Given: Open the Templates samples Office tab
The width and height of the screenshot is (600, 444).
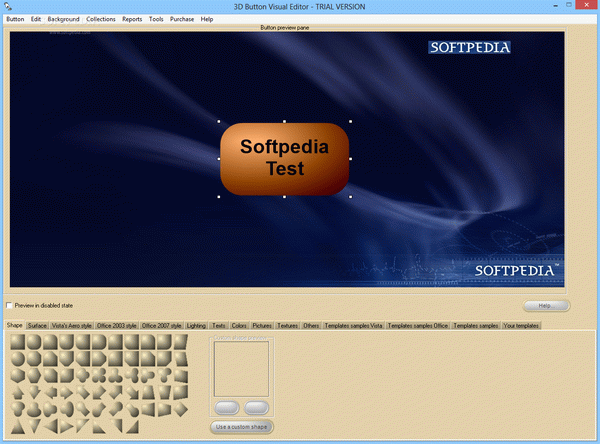Looking at the screenshot, I should [x=418, y=326].
